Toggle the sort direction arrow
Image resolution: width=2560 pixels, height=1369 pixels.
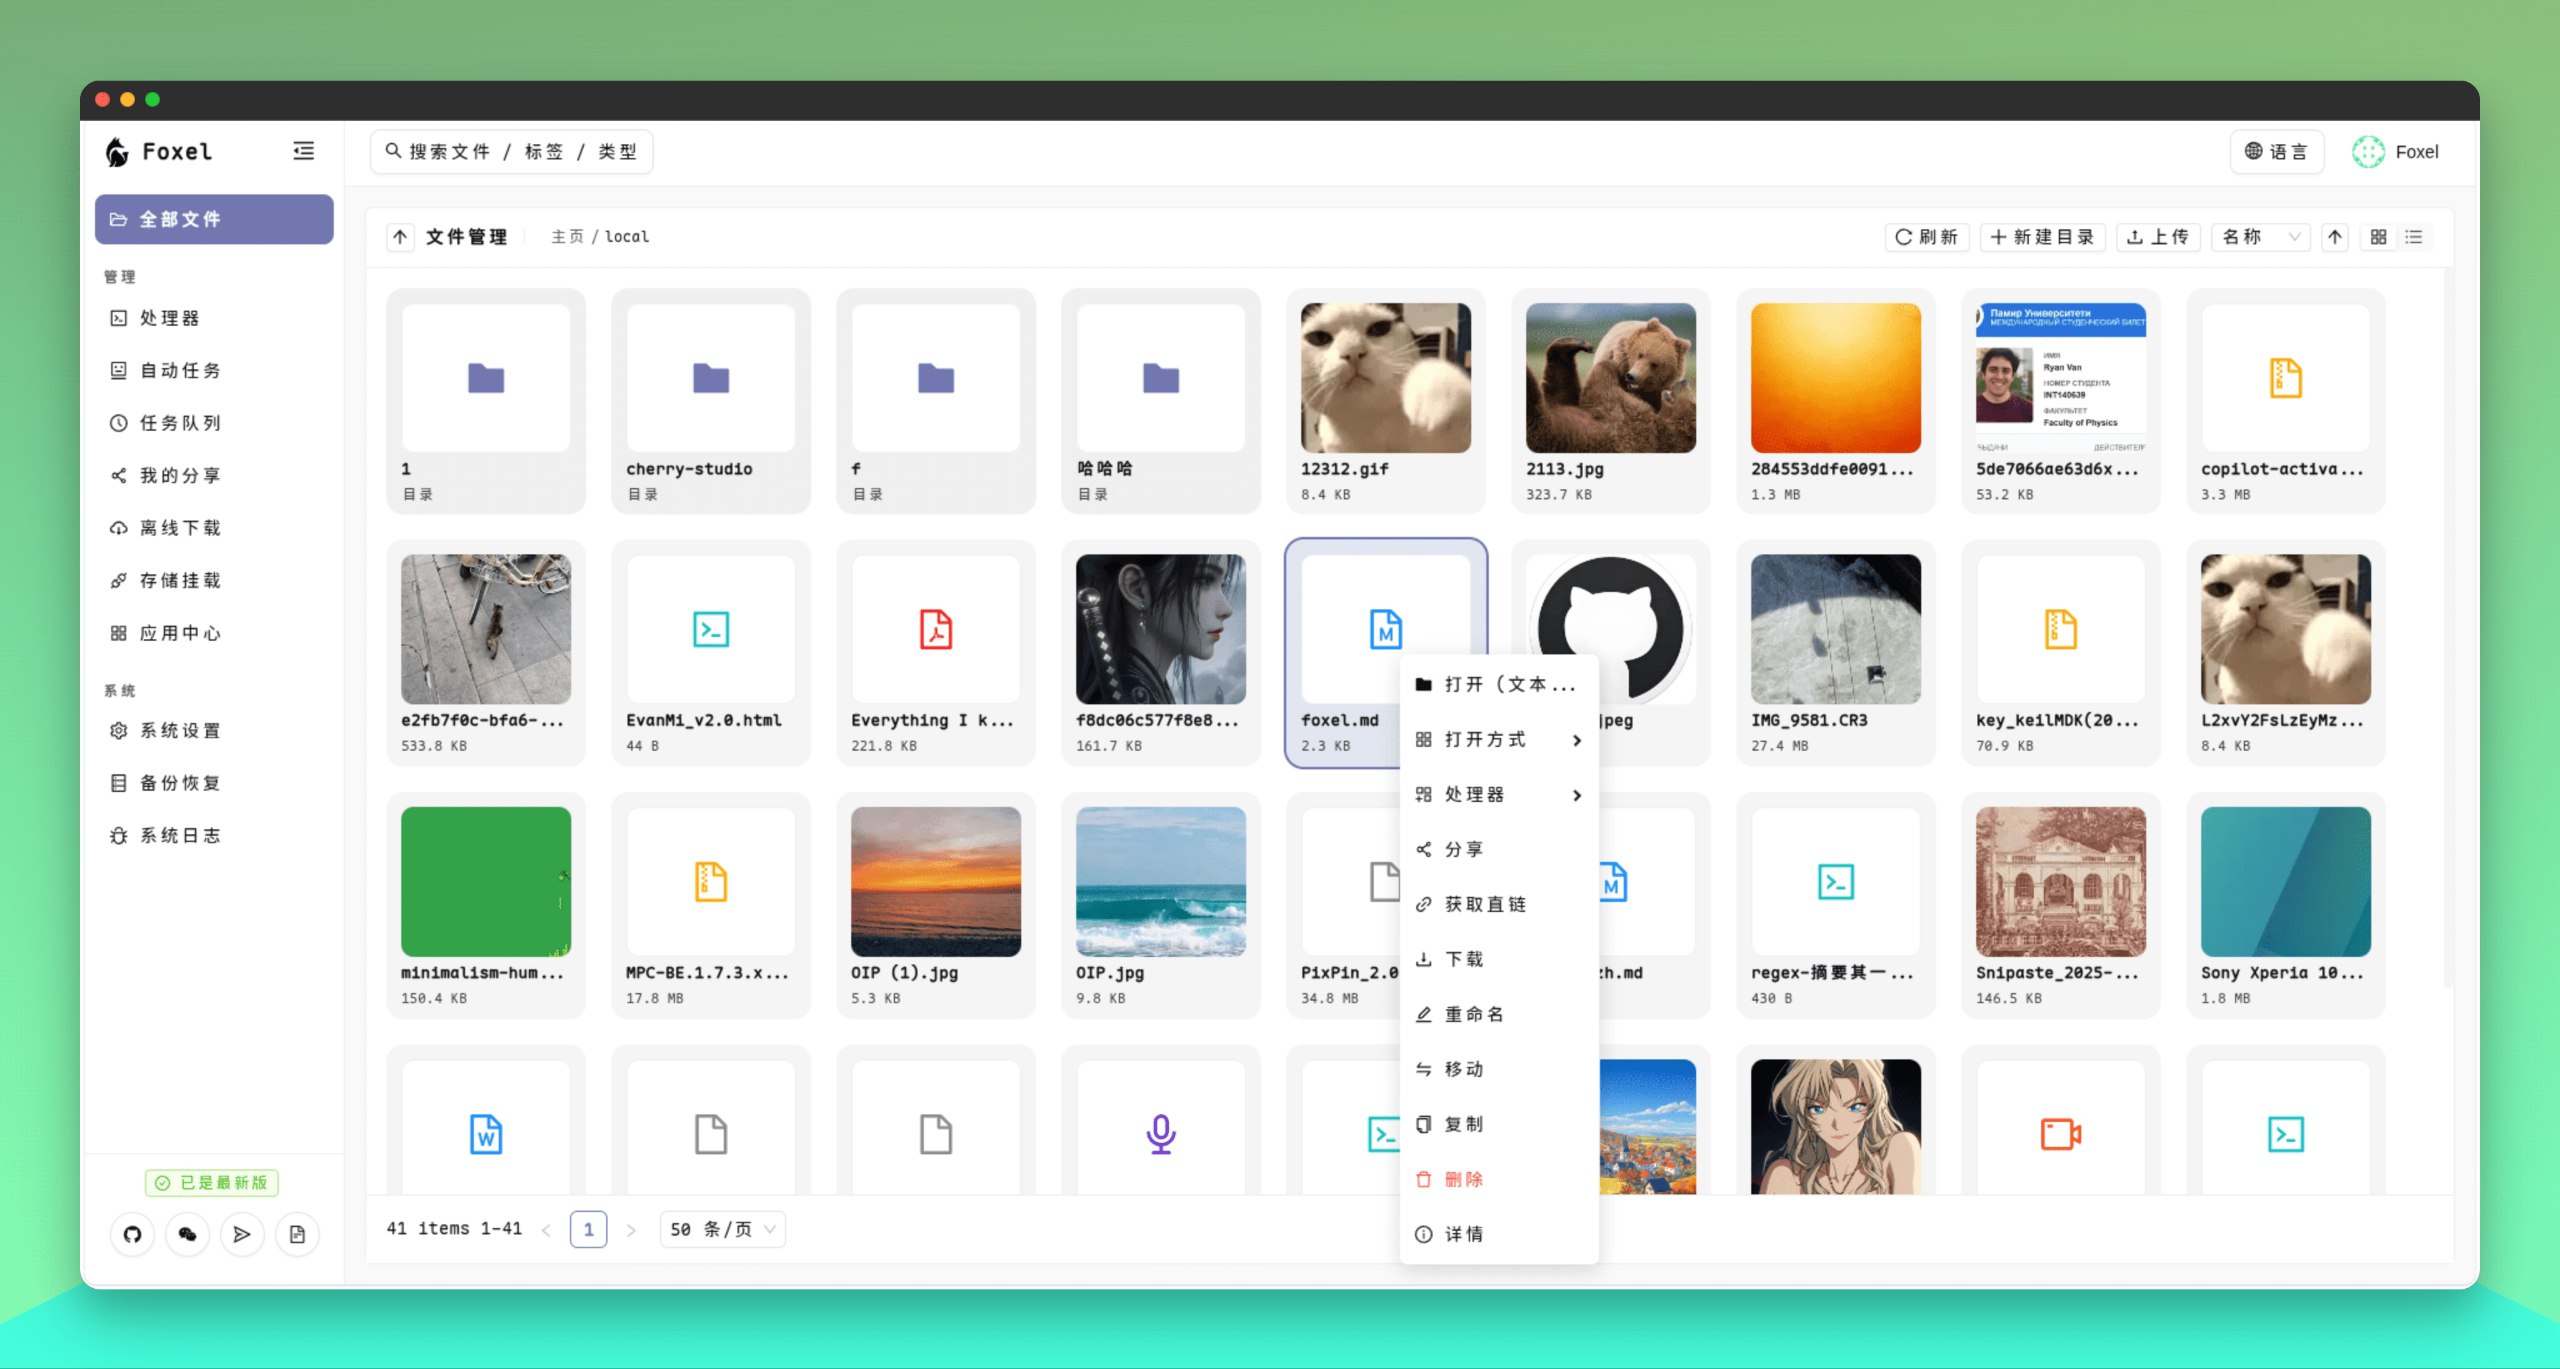tap(2335, 237)
